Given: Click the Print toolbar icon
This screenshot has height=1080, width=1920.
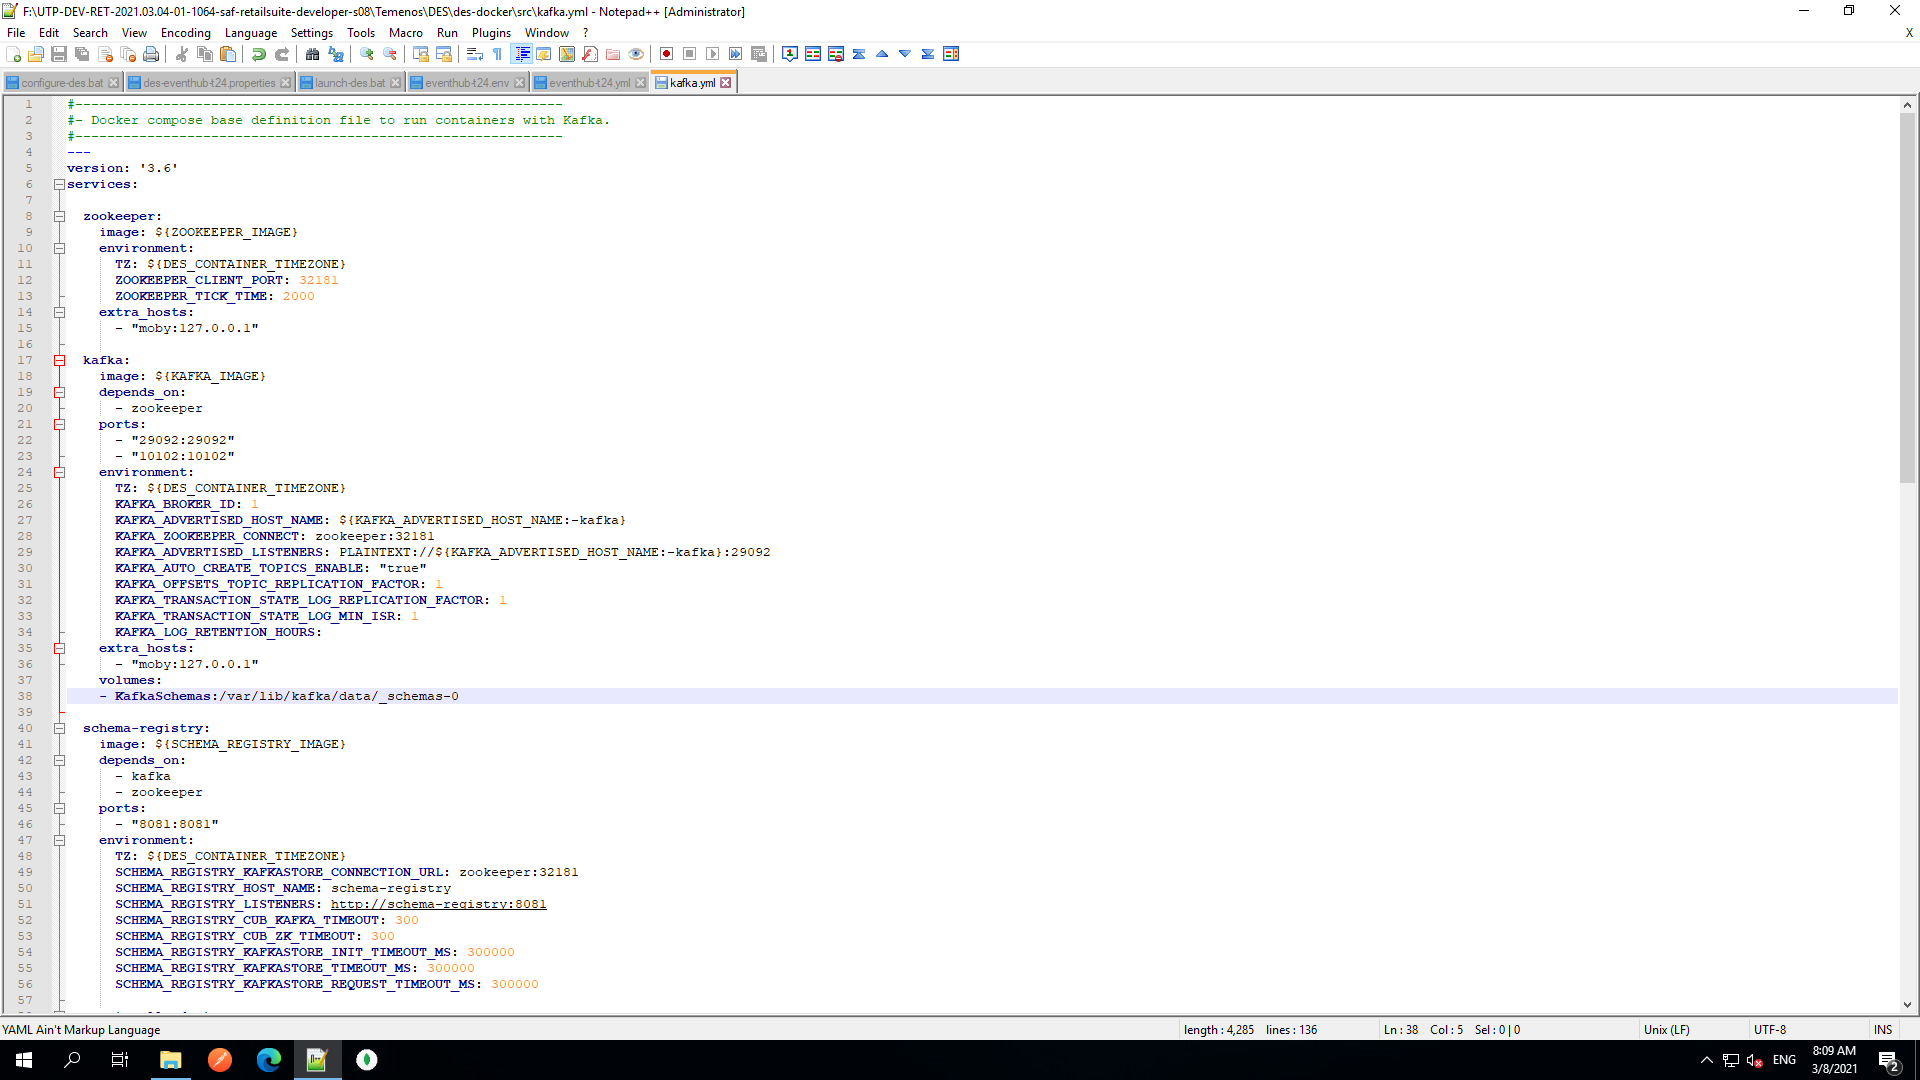Looking at the screenshot, I should [x=151, y=54].
